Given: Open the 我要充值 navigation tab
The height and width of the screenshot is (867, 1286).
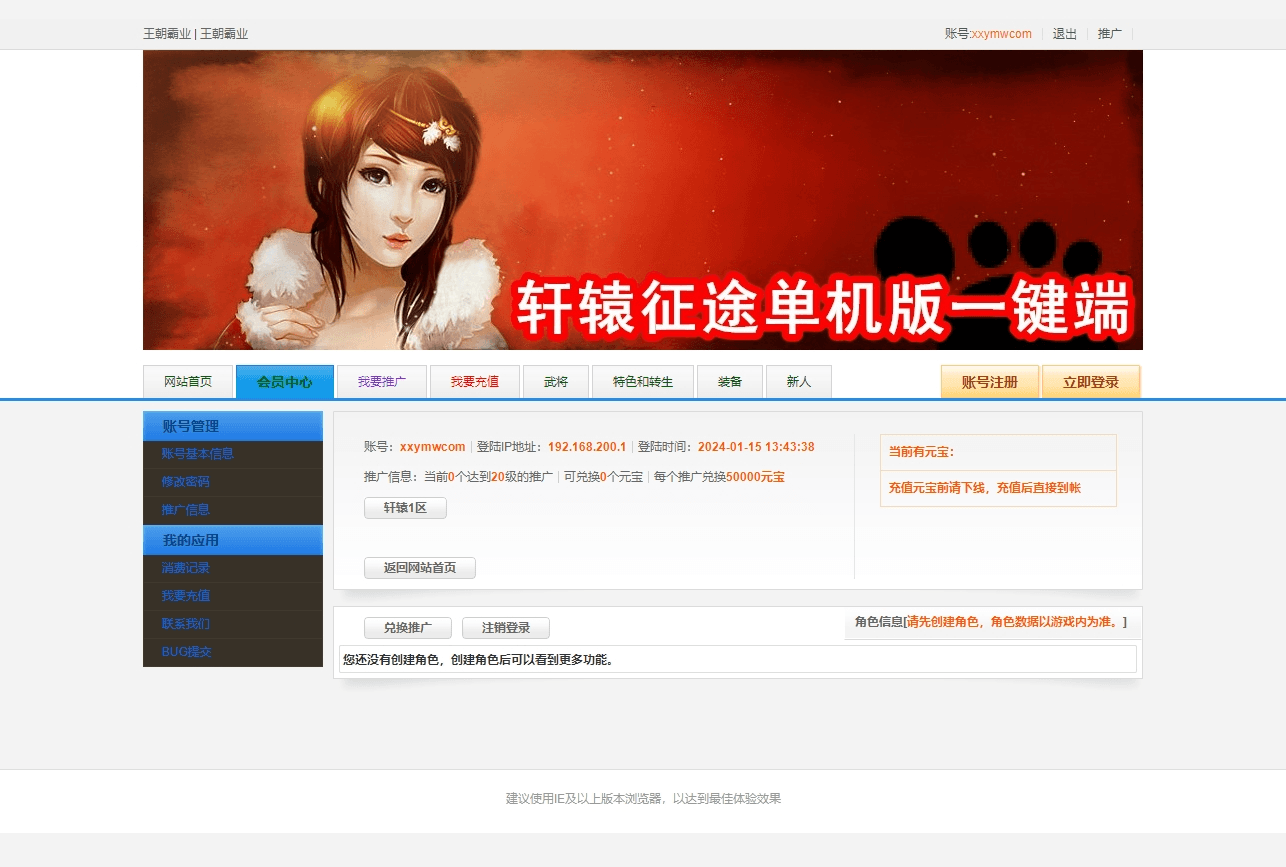Looking at the screenshot, I should (x=475, y=382).
